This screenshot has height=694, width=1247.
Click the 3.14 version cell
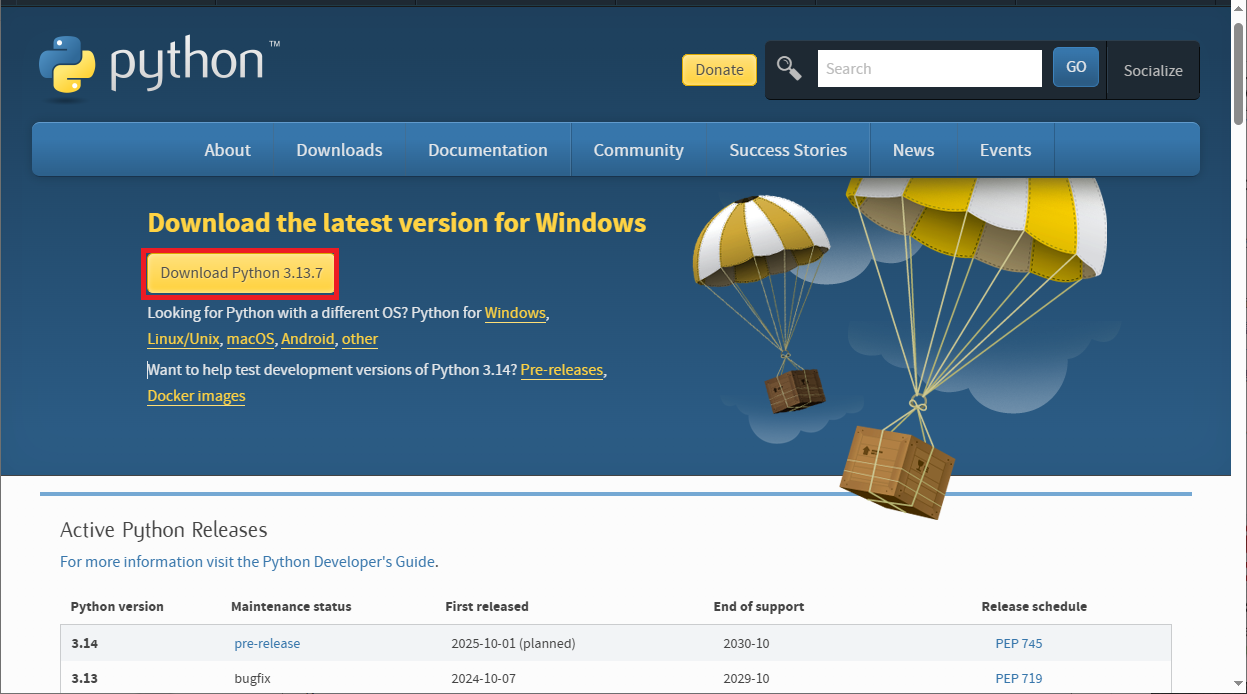pos(85,643)
